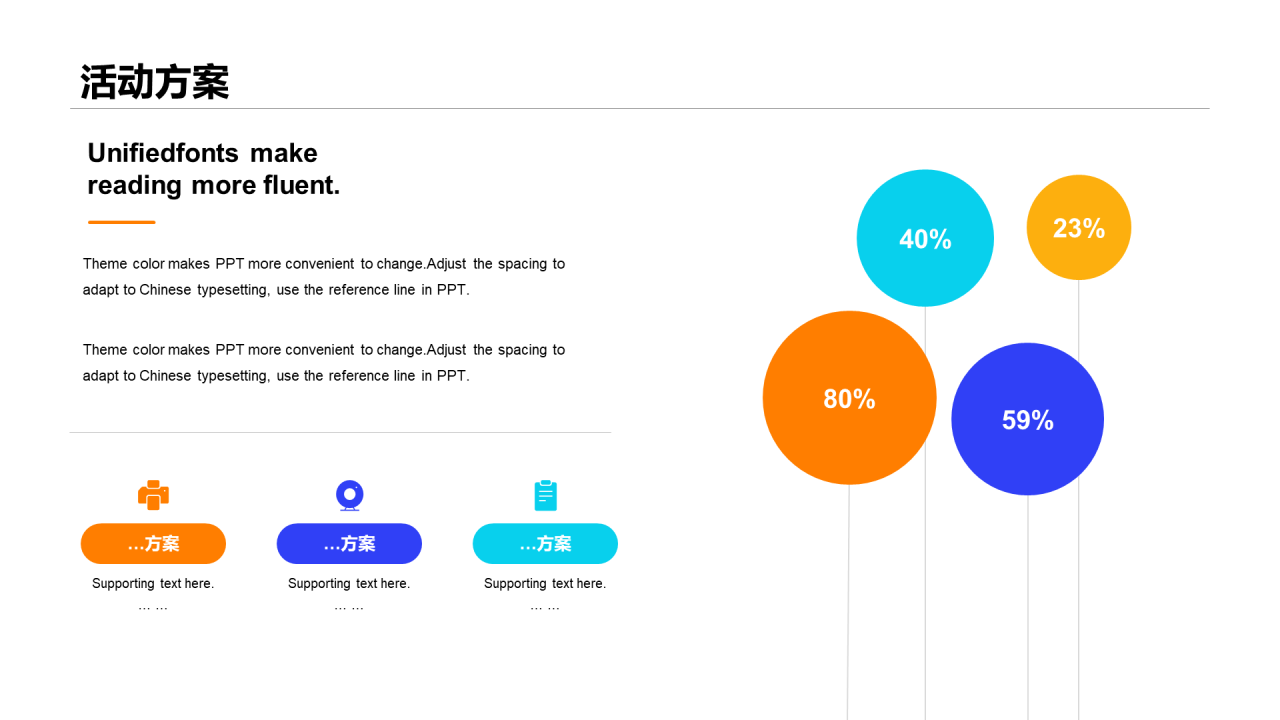Click the orange printer icon

pyautogui.click(x=153, y=495)
